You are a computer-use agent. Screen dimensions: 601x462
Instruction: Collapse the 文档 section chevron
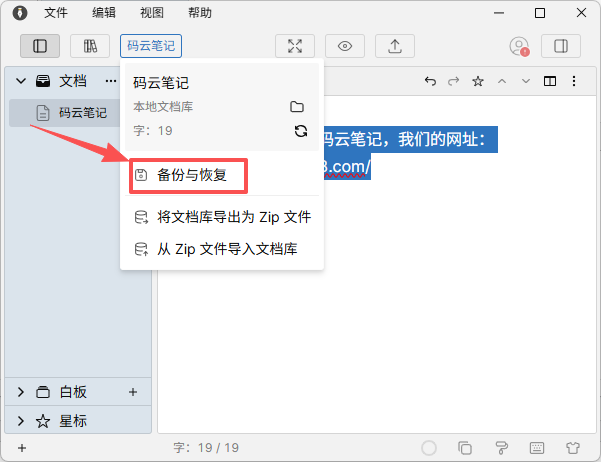(21, 81)
